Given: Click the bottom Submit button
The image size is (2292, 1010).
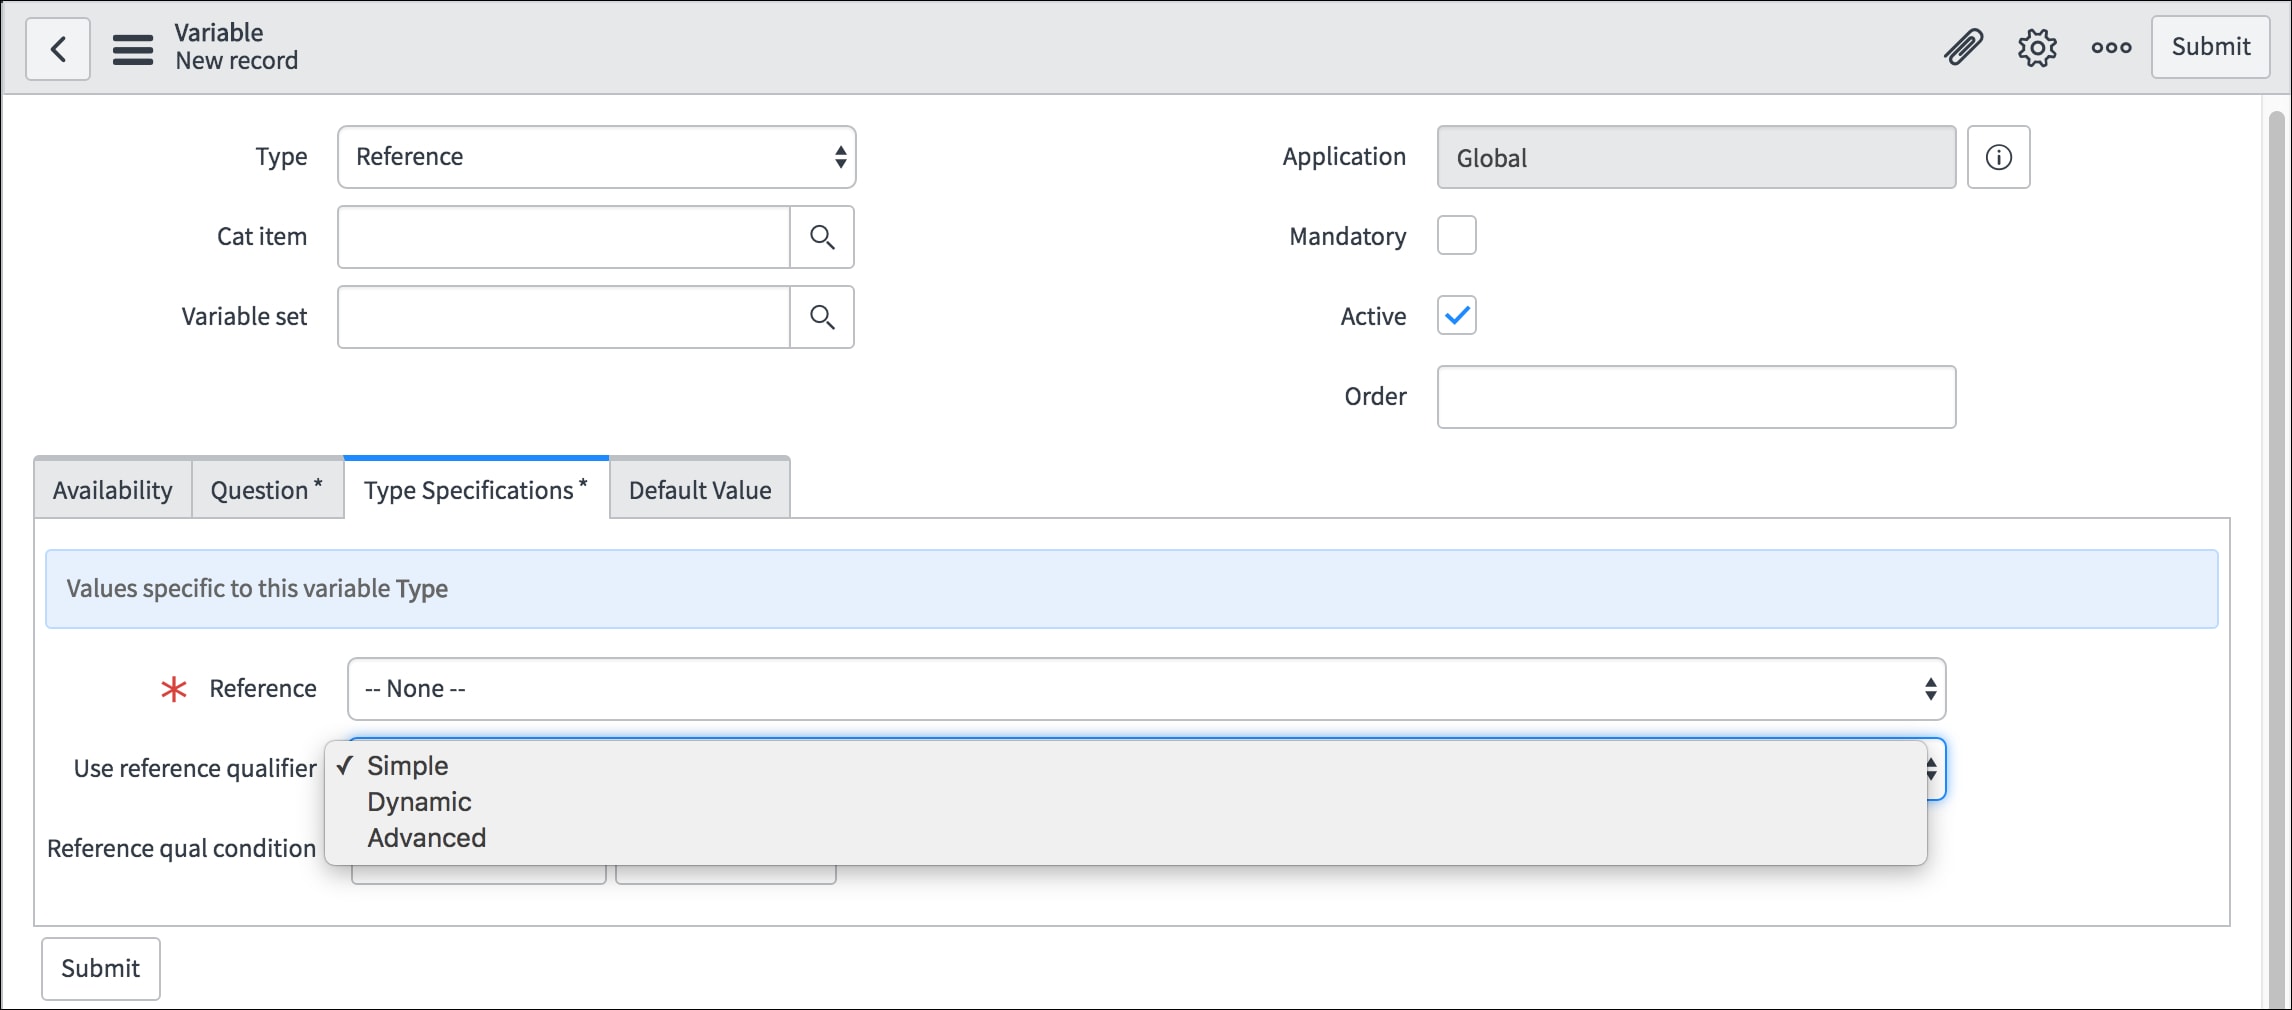Looking at the screenshot, I should click(x=100, y=967).
